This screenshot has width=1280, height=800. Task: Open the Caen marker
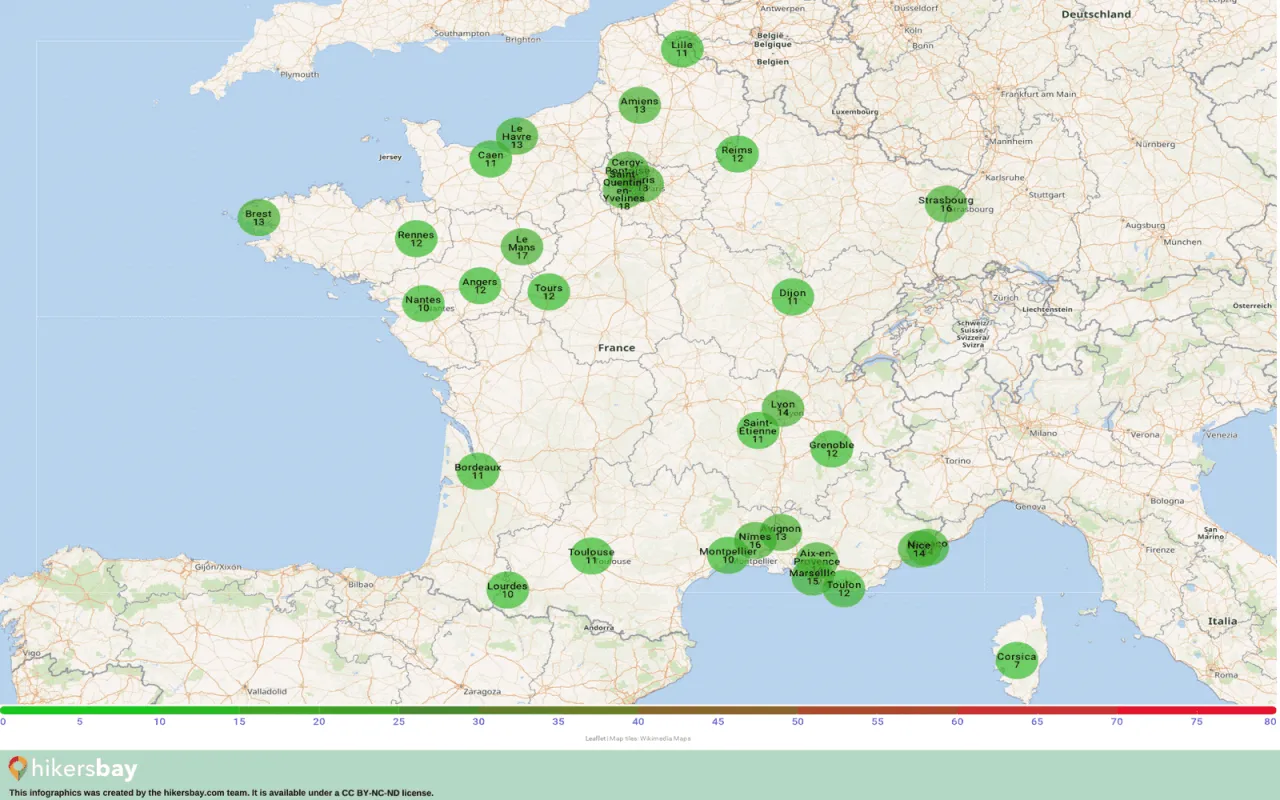tap(490, 158)
